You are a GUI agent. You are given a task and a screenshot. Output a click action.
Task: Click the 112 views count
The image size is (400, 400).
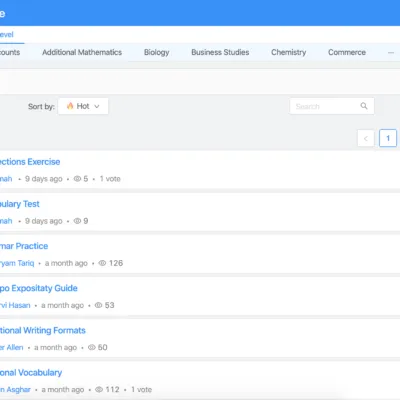(112, 389)
